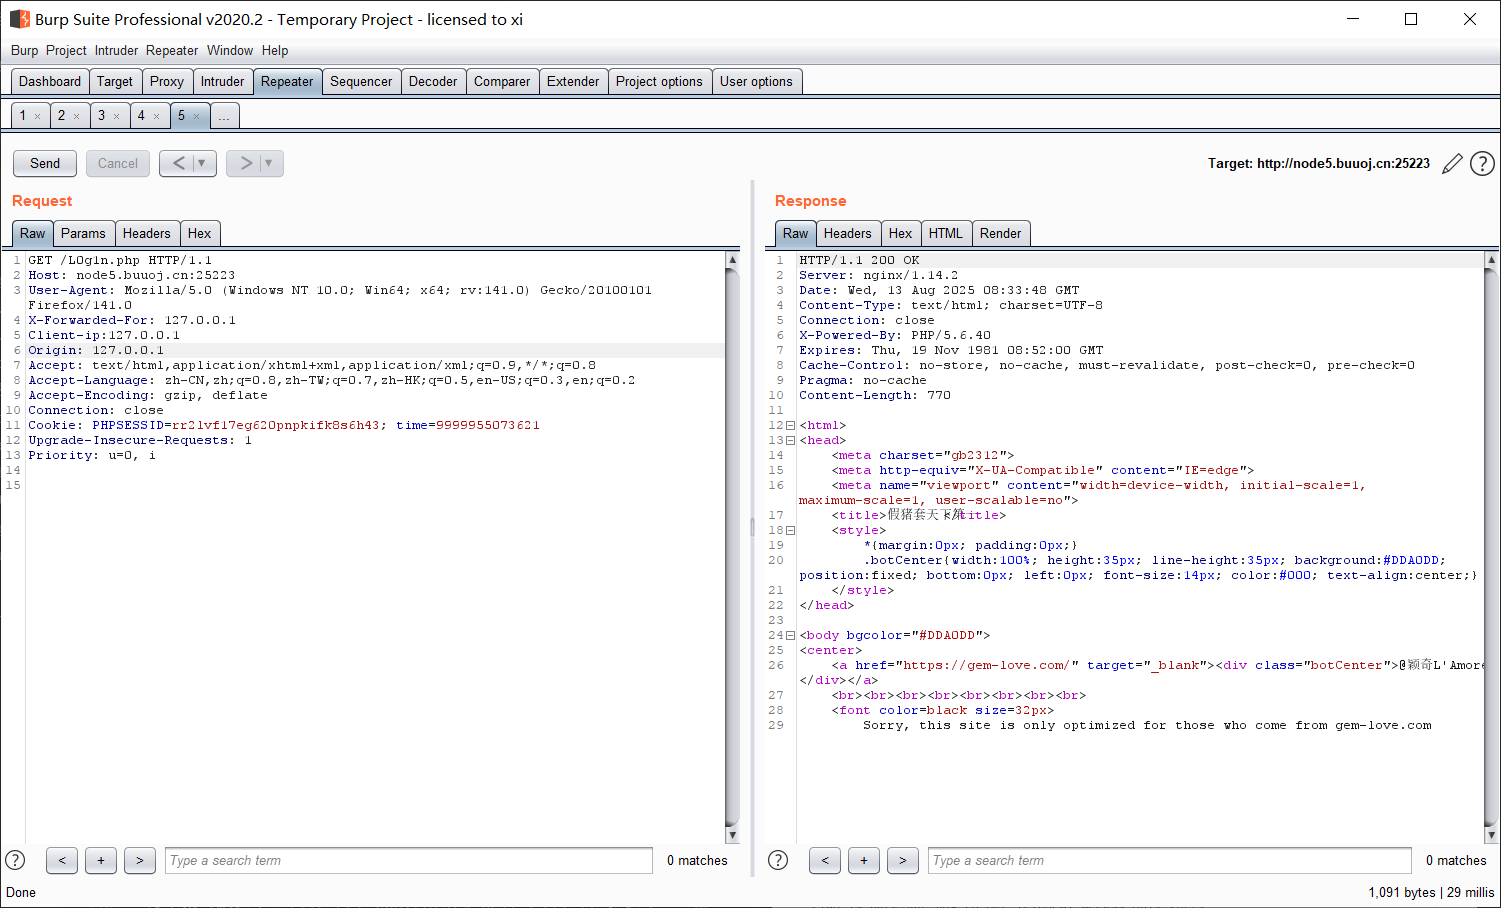
Task: Add new Repeater tab with ellipsis
Action: (x=224, y=116)
